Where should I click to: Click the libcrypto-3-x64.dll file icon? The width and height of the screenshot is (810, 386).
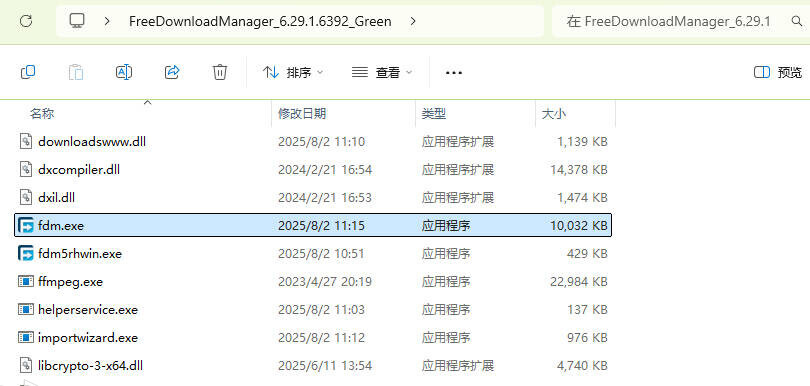point(26,365)
